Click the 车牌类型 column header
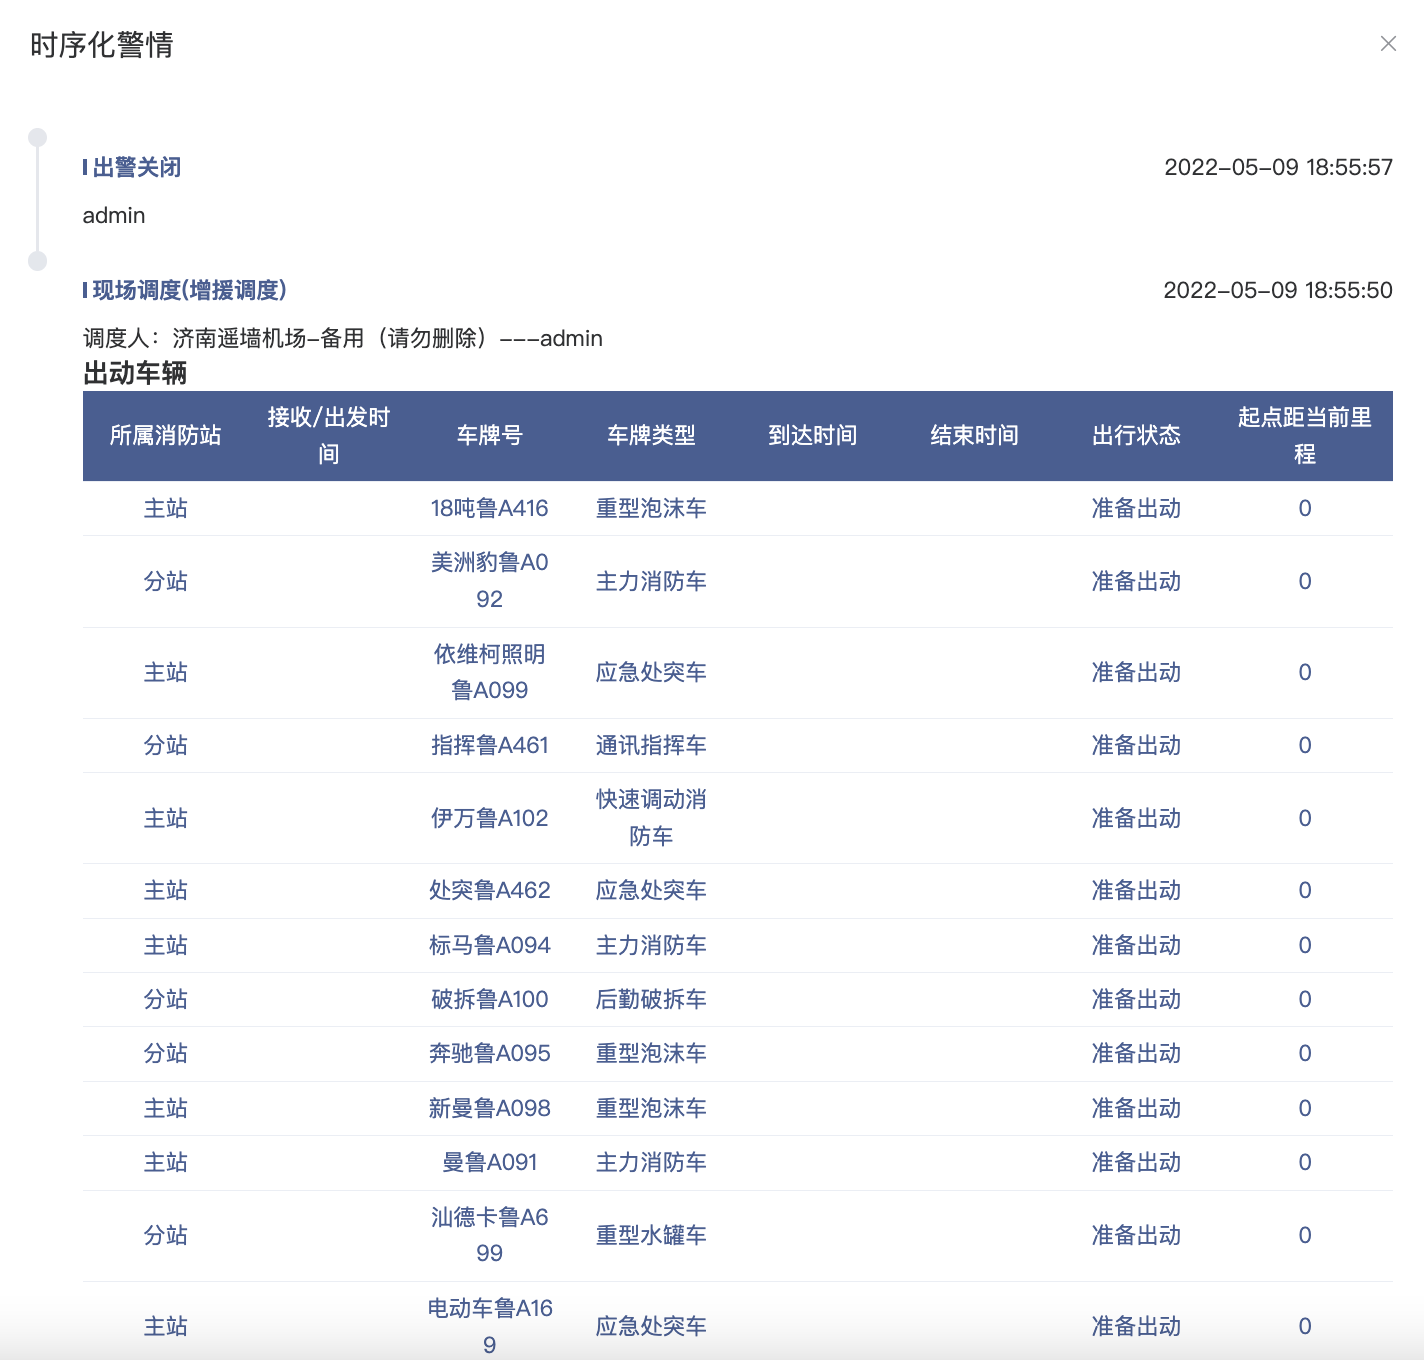The width and height of the screenshot is (1424, 1360). (651, 435)
